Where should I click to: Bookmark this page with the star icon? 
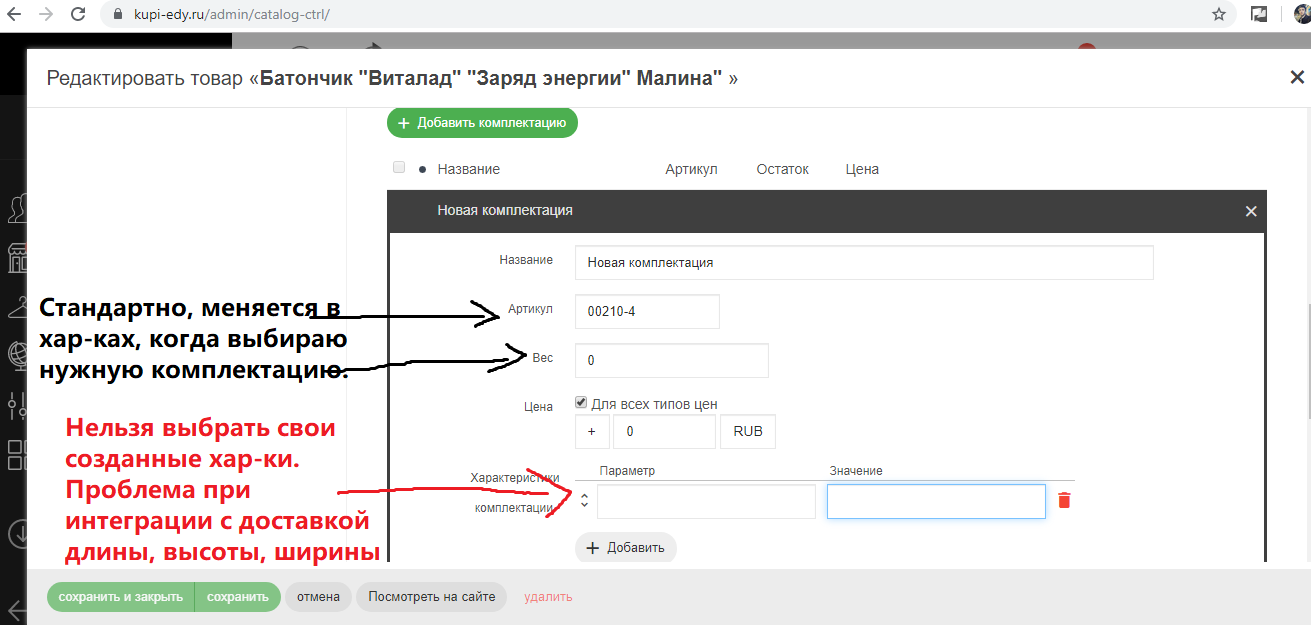(1219, 14)
